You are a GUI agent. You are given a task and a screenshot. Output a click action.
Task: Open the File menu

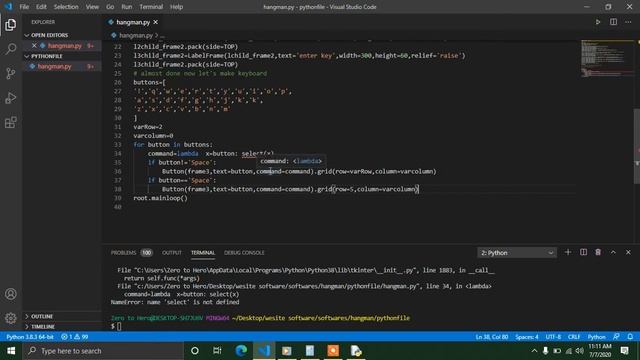pos(24,7)
